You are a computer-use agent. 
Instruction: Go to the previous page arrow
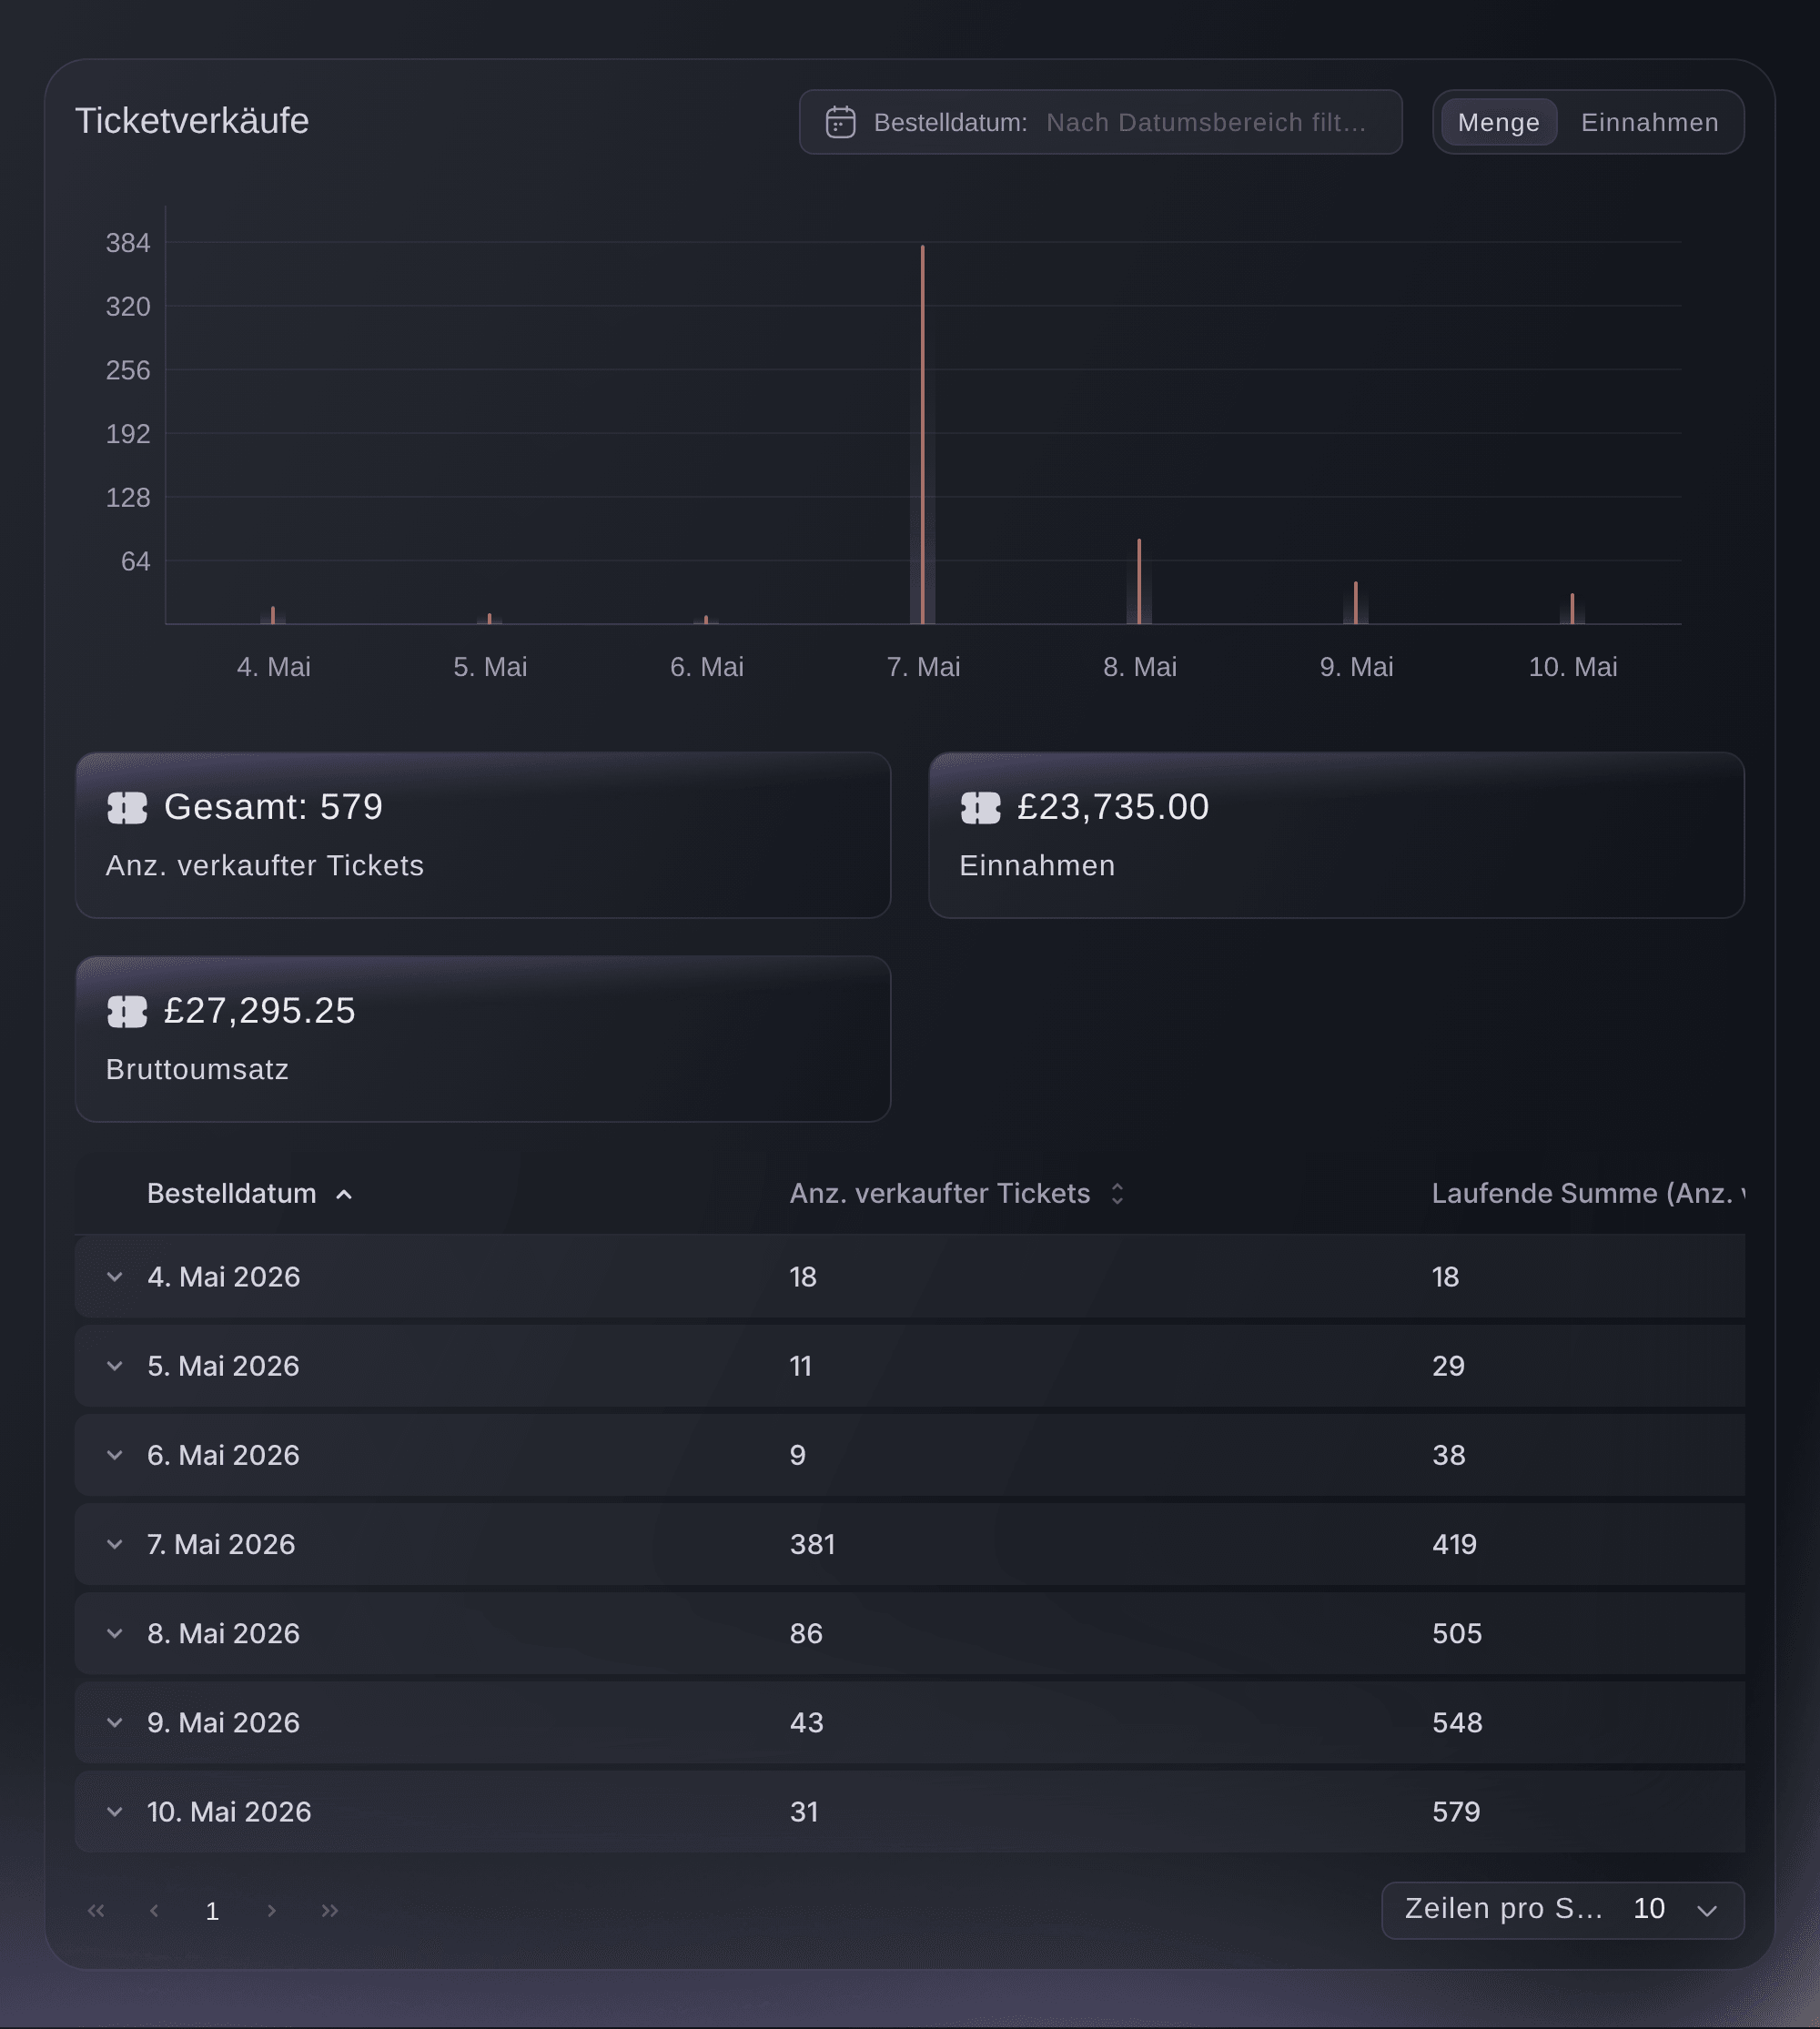pos(154,1910)
